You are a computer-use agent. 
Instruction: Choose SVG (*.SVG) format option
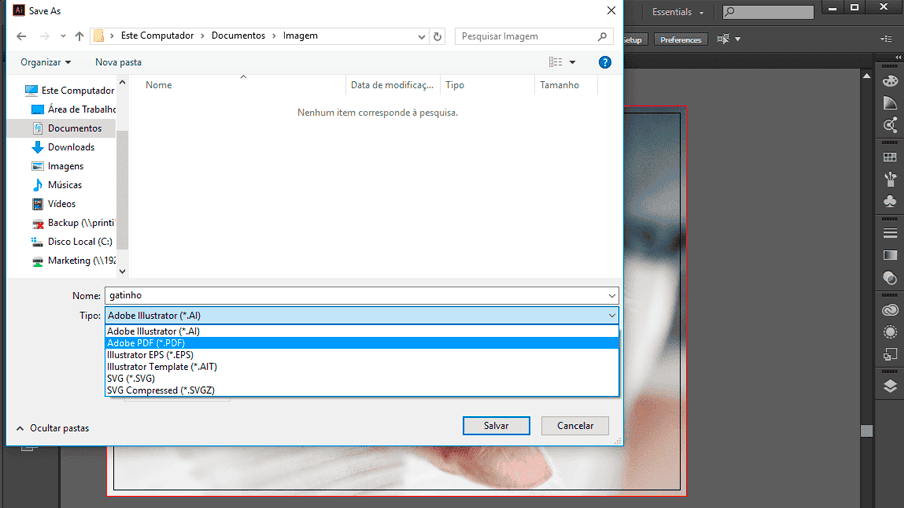pos(131,379)
